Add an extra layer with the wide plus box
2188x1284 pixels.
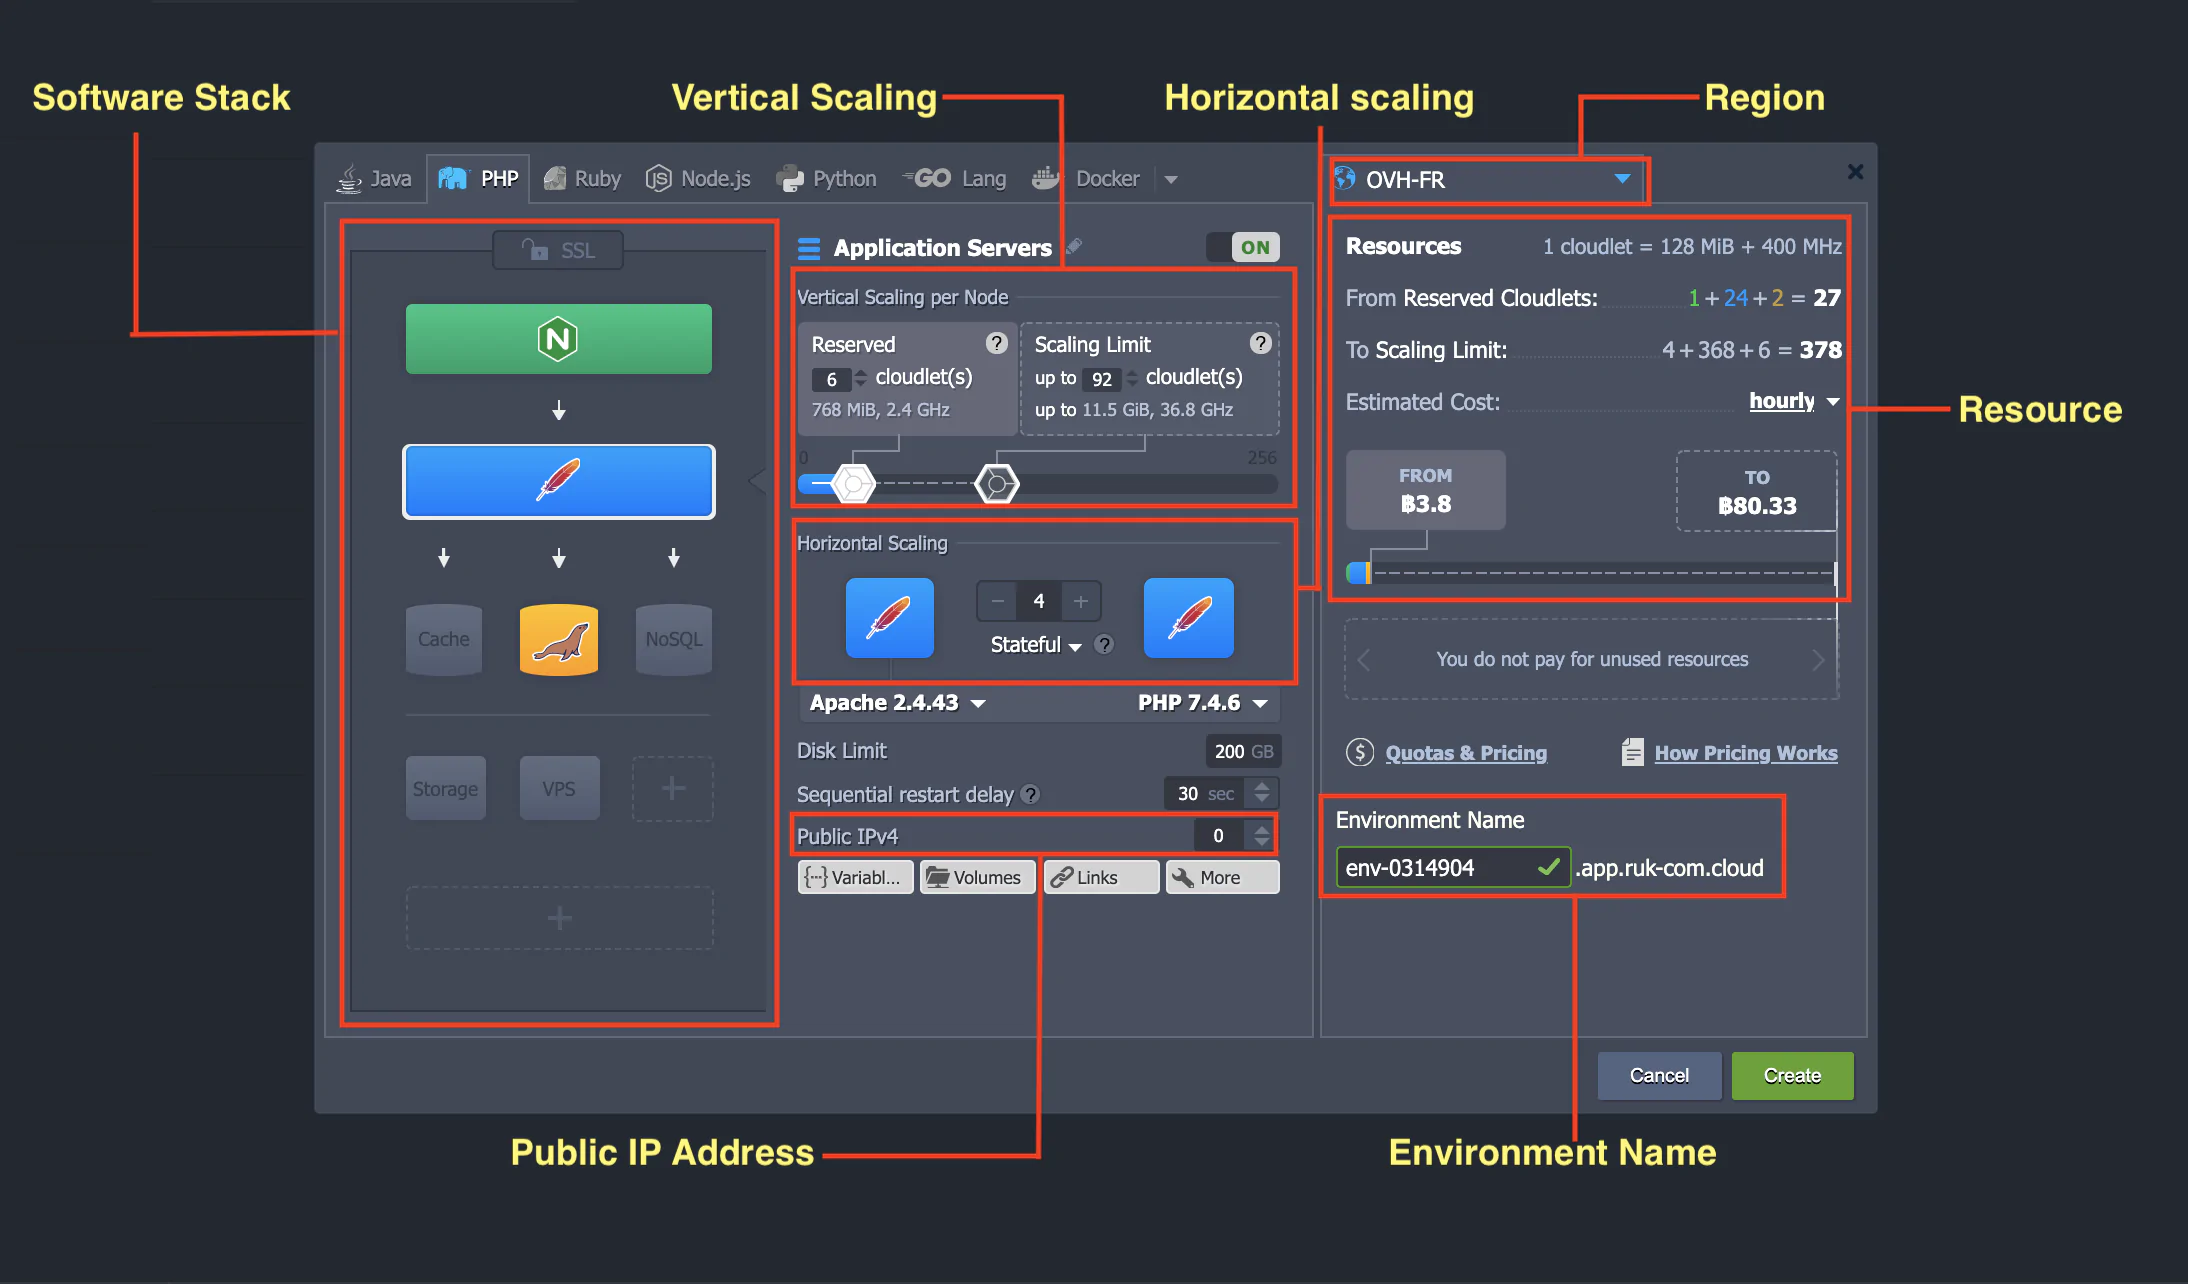[x=559, y=918]
